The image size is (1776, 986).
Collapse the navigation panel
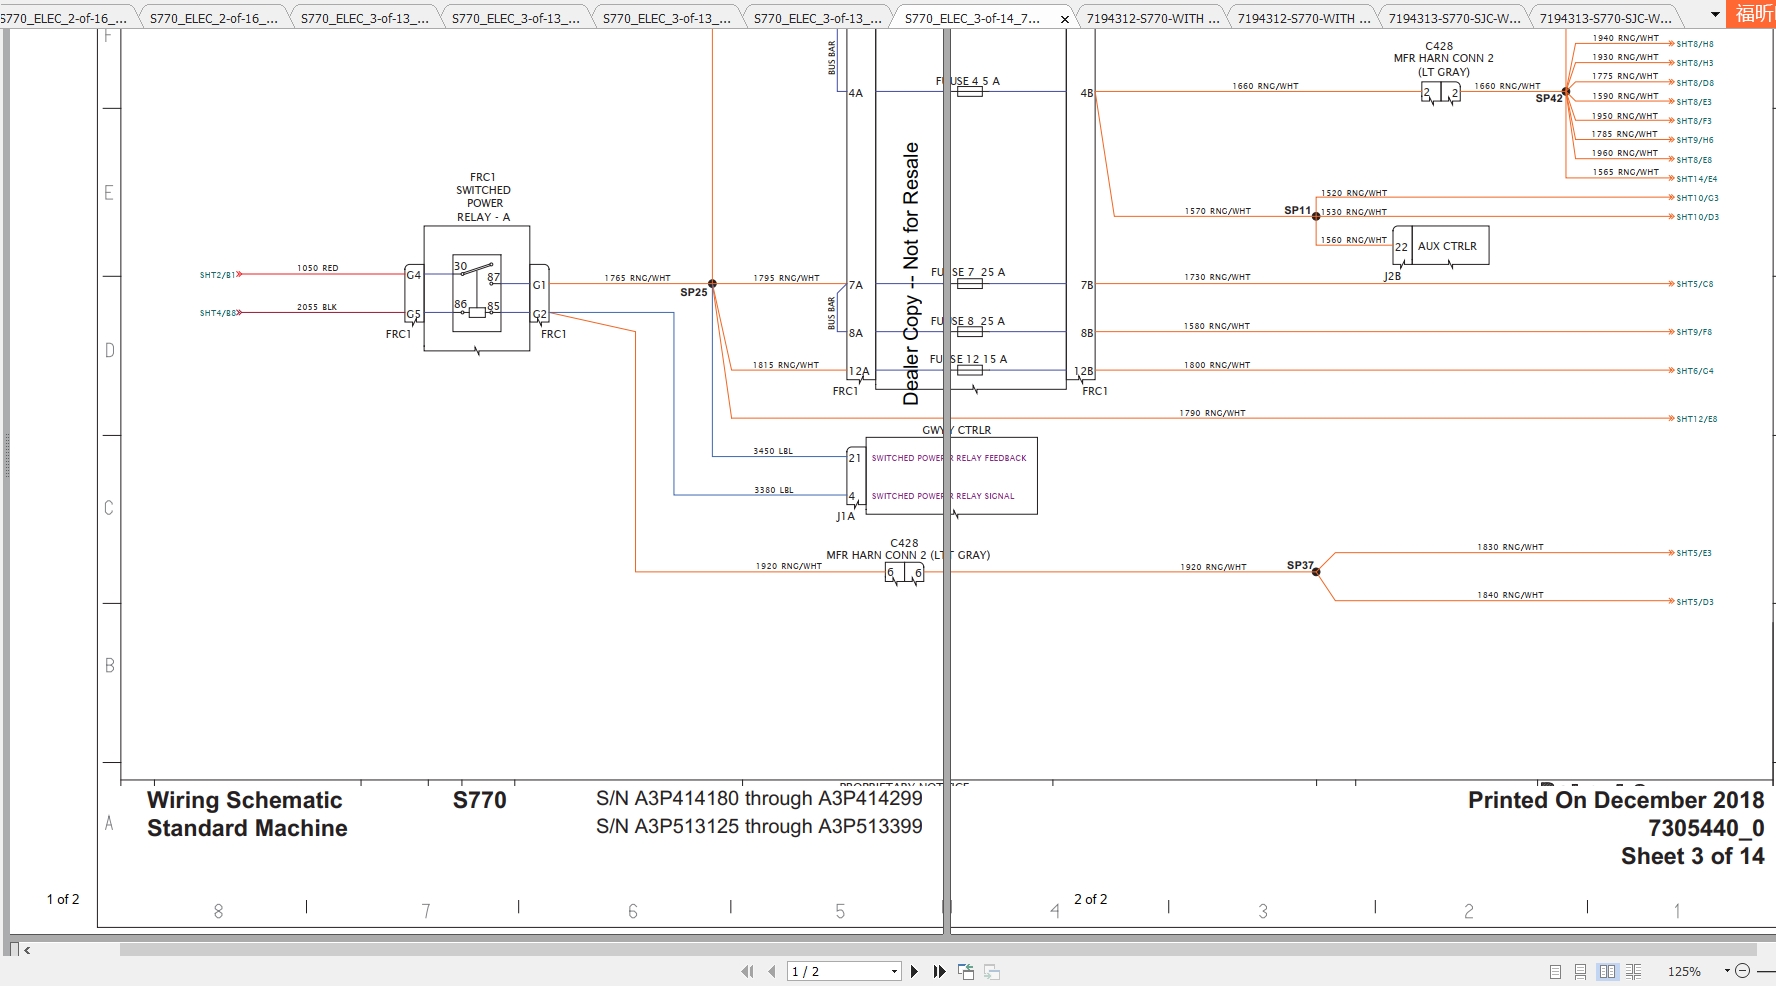tap(25, 950)
